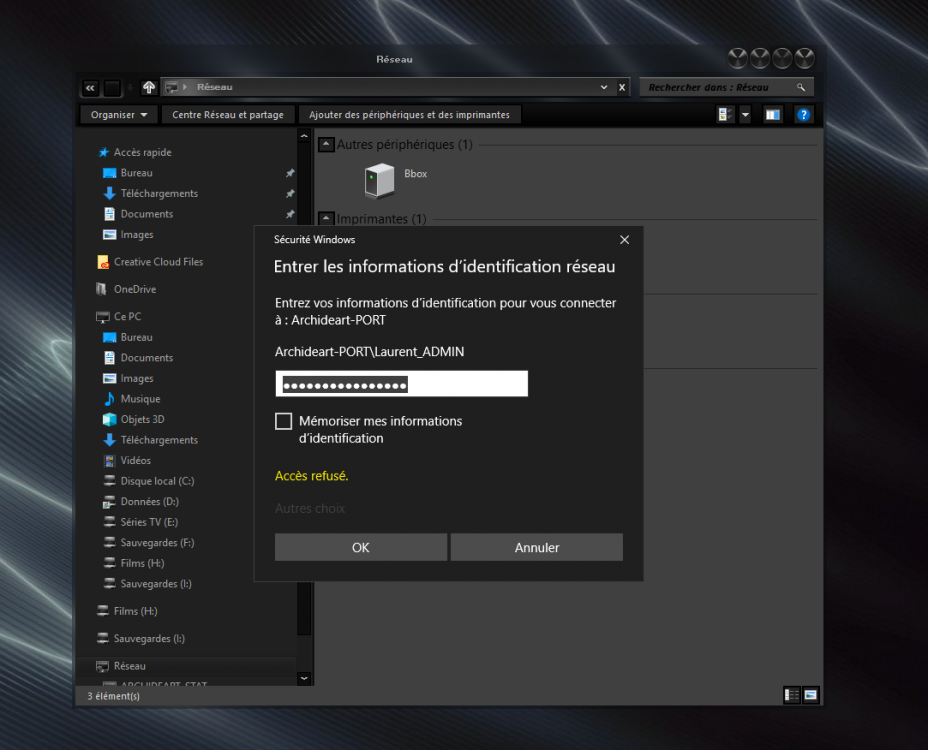
Task: Expand the address bar history dropdown
Action: pos(604,88)
